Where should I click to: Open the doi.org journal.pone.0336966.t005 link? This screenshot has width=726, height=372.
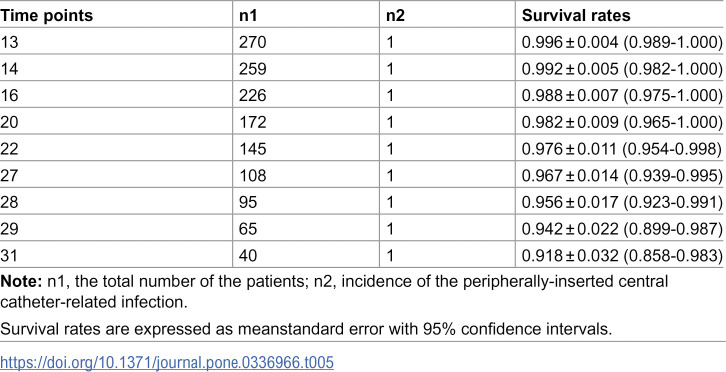coord(167,362)
